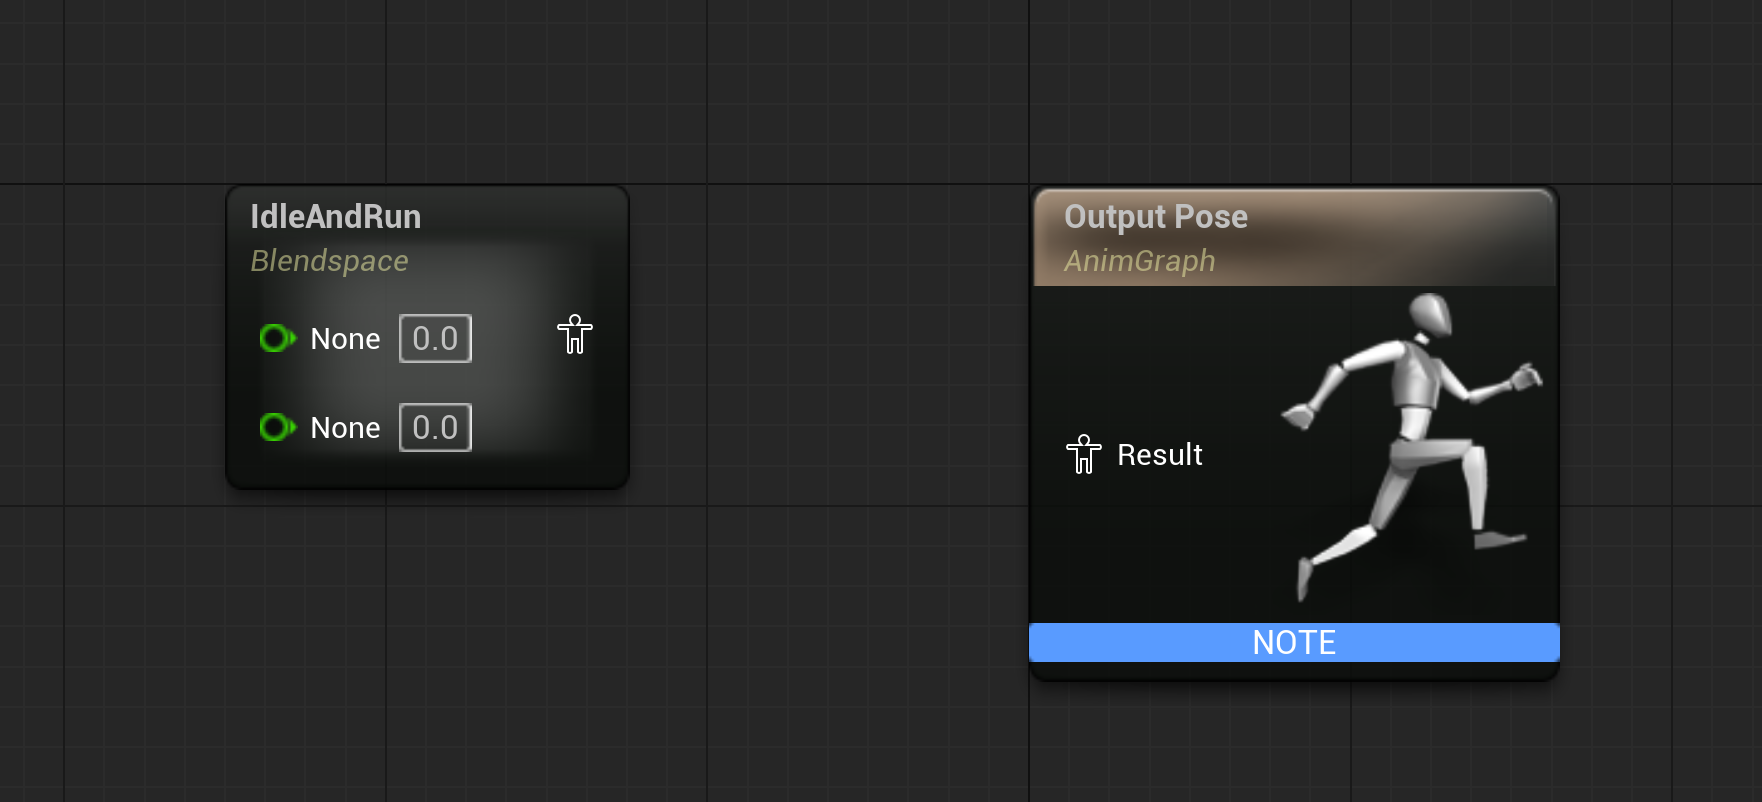Click the top 0.0 value field
The image size is (1762, 802).
tap(435, 338)
